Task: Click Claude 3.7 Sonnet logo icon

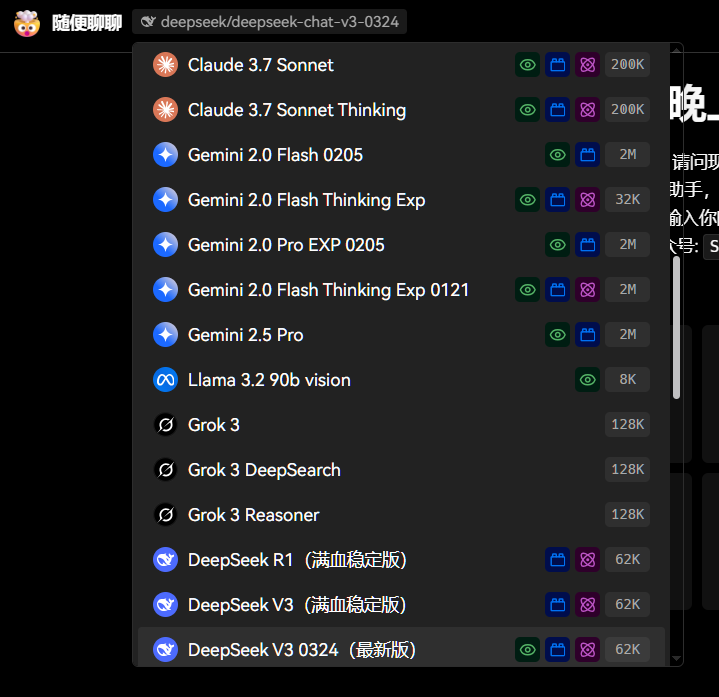Action: click(166, 65)
